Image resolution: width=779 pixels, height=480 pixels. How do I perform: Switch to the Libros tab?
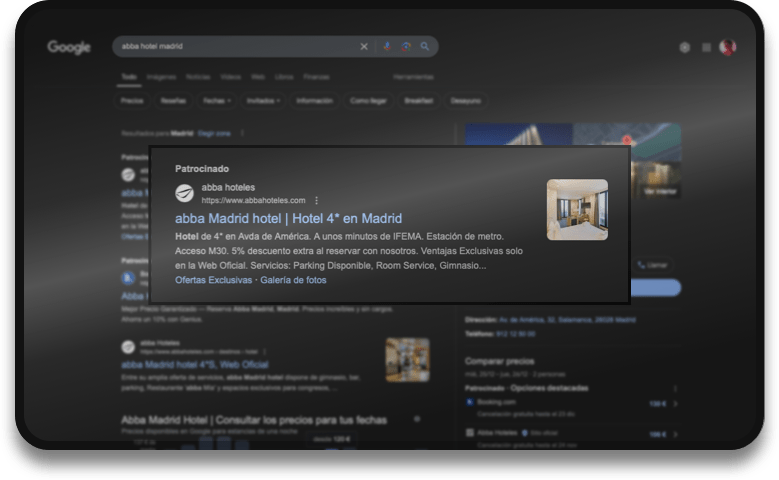point(284,77)
